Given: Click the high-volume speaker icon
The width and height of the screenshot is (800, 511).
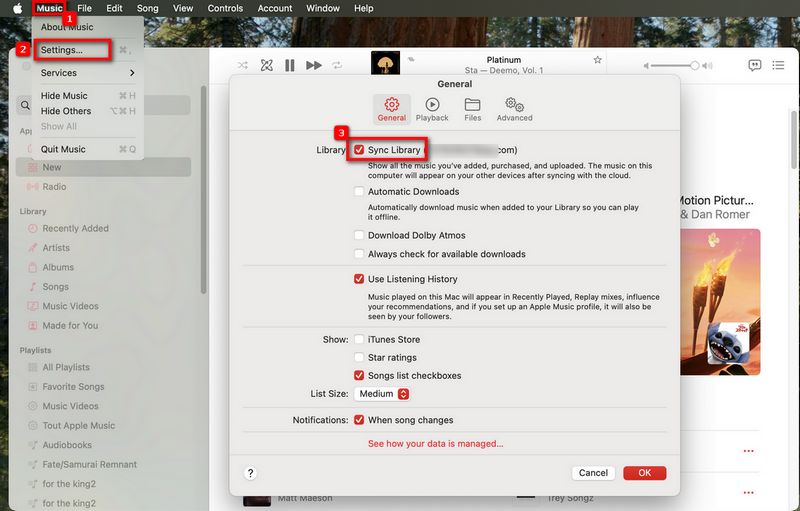Looking at the screenshot, I should pyautogui.click(x=707, y=66).
